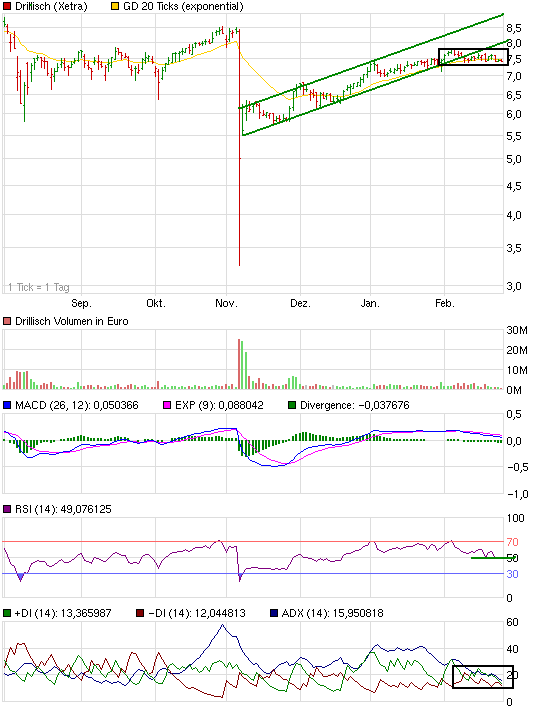The height and width of the screenshot is (710, 545).
Task: Click the 'Jan.' month axis label
Action: click(370, 303)
